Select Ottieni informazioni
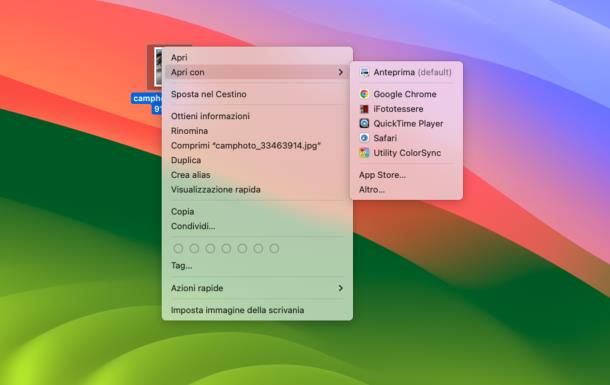This screenshot has width=610, height=385. [x=257, y=116]
